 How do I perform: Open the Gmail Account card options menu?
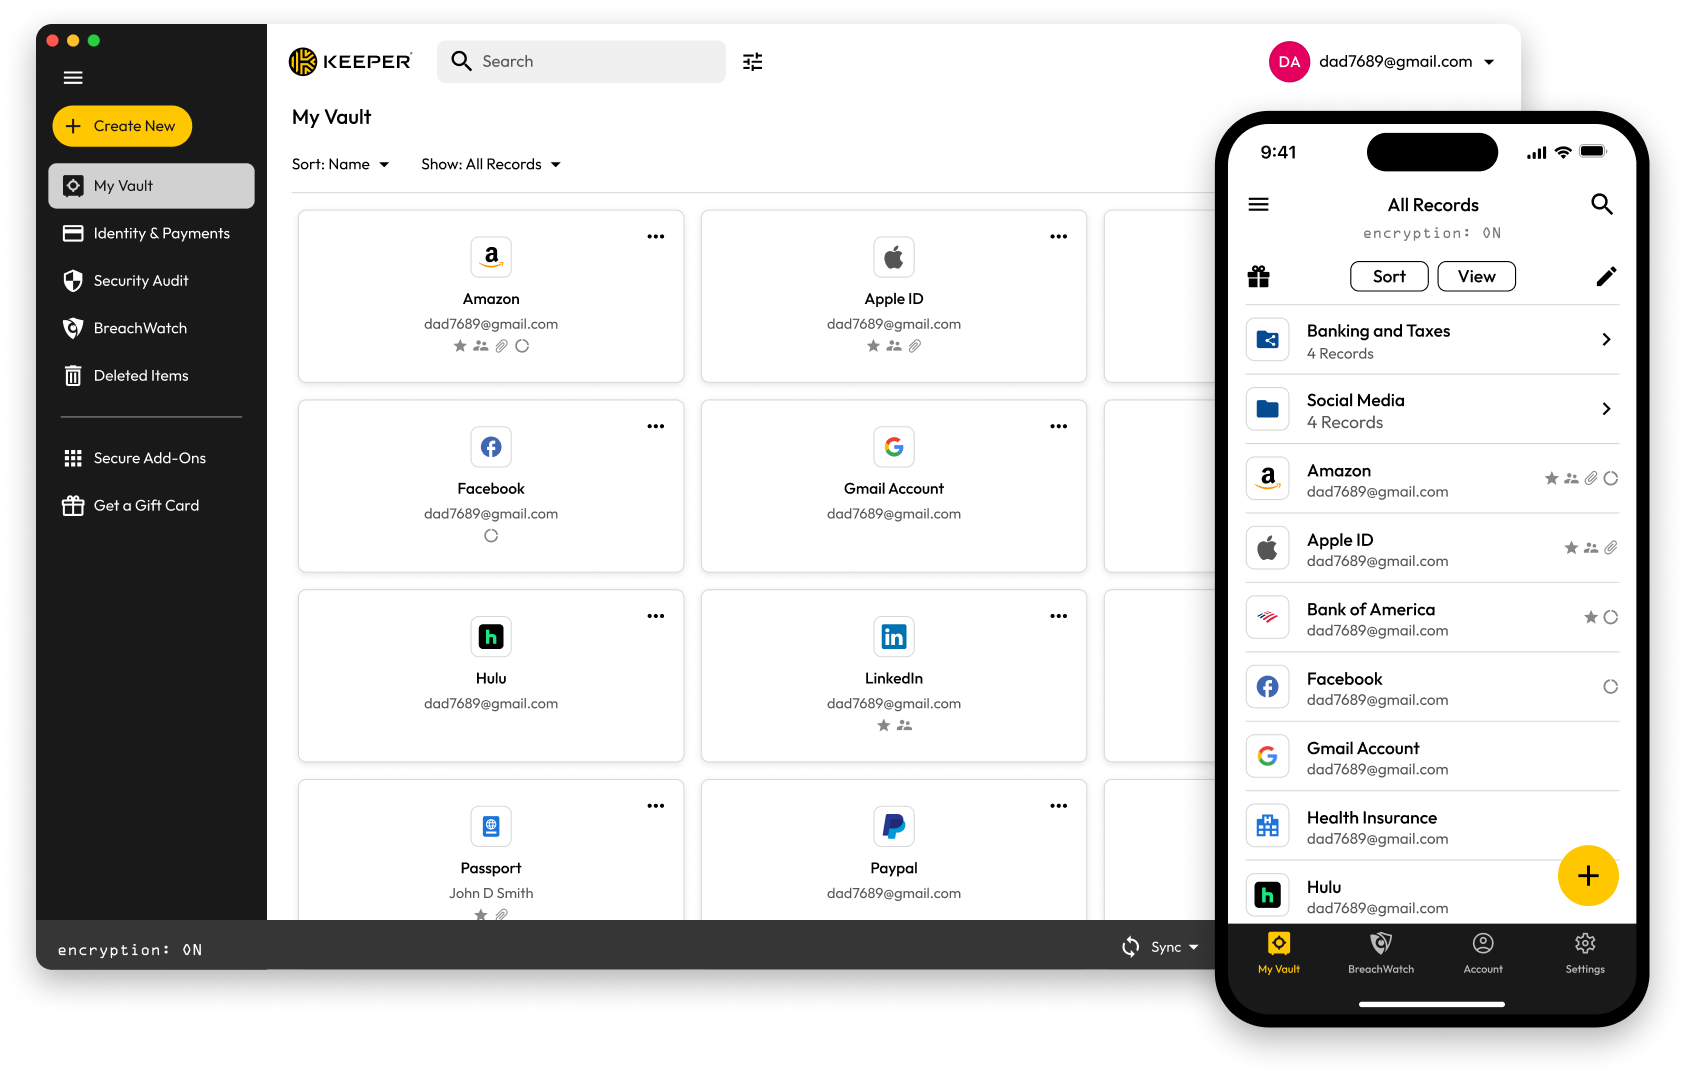pos(1059,427)
